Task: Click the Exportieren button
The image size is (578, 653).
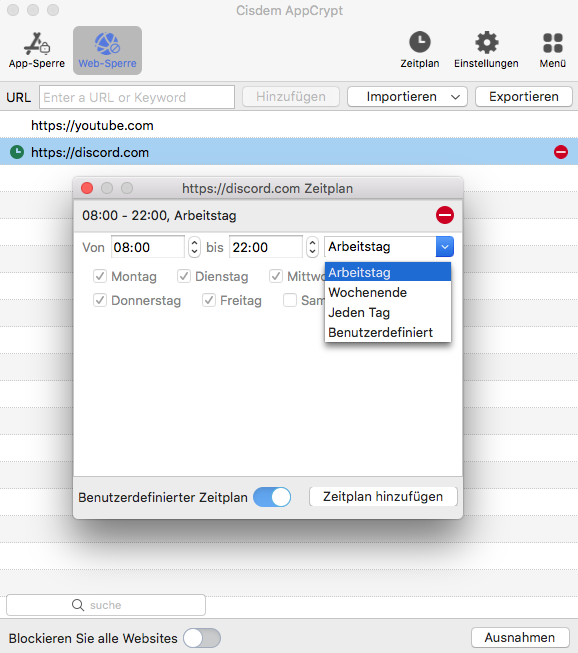Action: (524, 97)
